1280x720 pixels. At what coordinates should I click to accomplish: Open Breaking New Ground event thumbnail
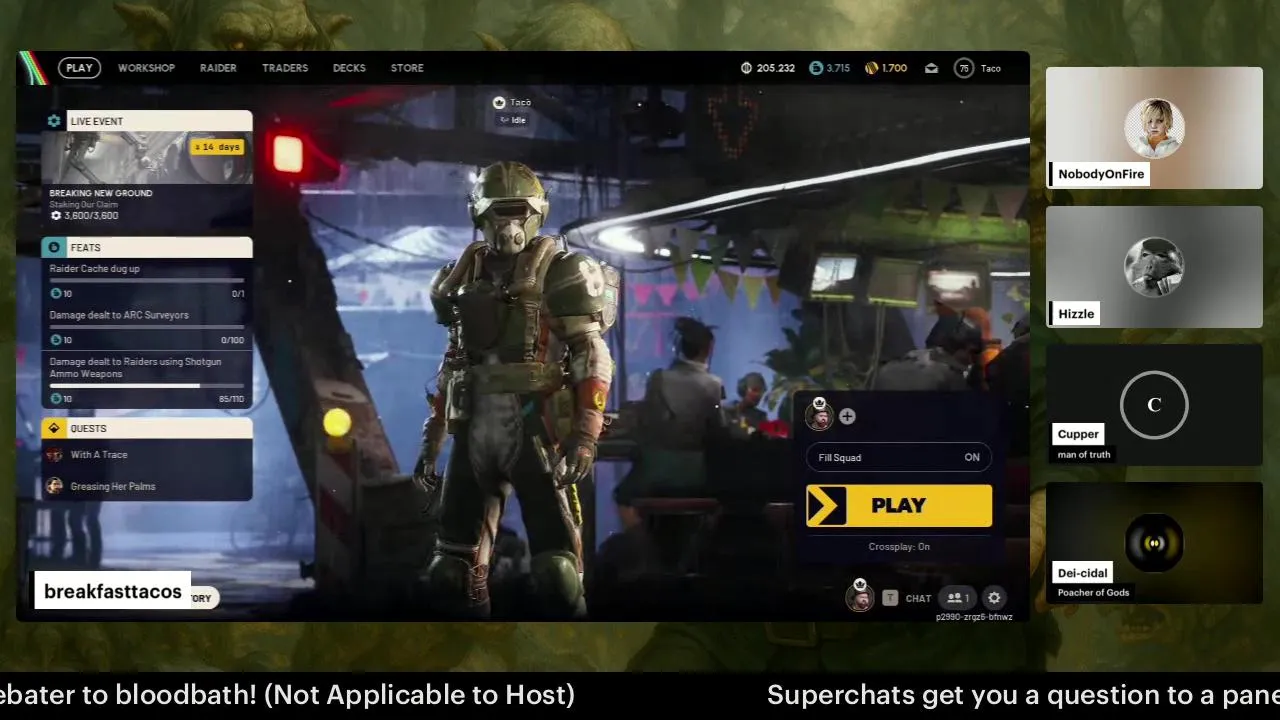point(147,158)
